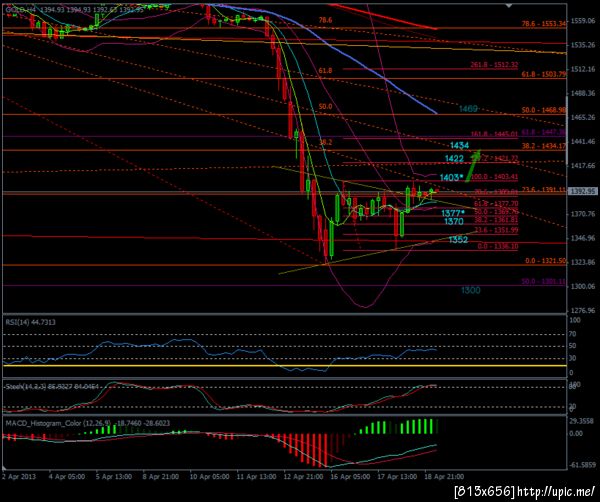
Task: Click the cyan '1422' target annotation
Action: pyautogui.click(x=454, y=158)
